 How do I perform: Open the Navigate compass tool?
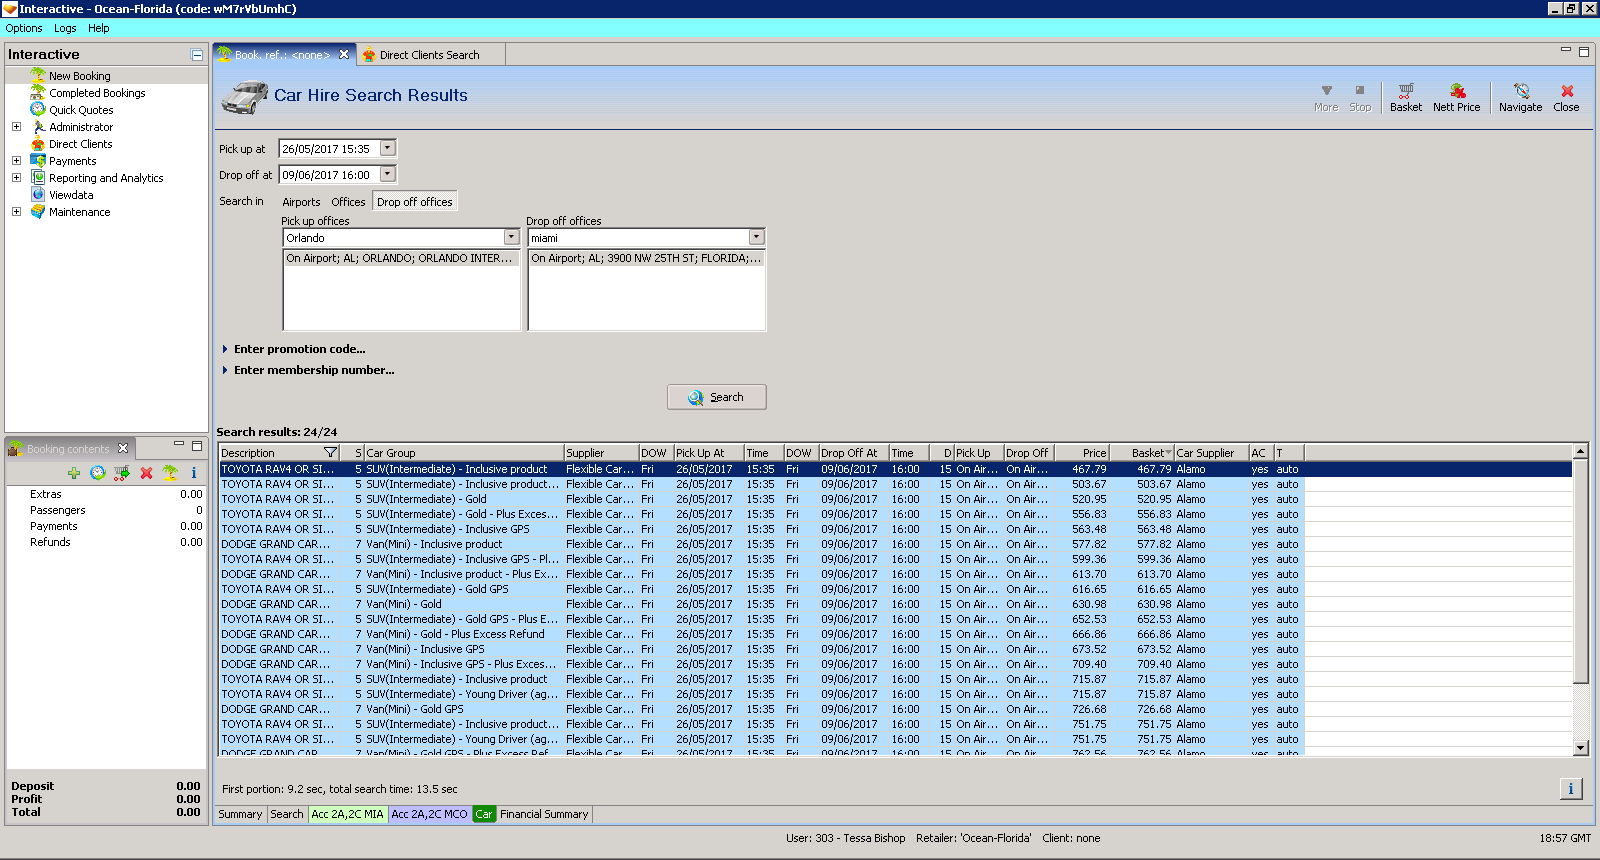(x=1520, y=97)
